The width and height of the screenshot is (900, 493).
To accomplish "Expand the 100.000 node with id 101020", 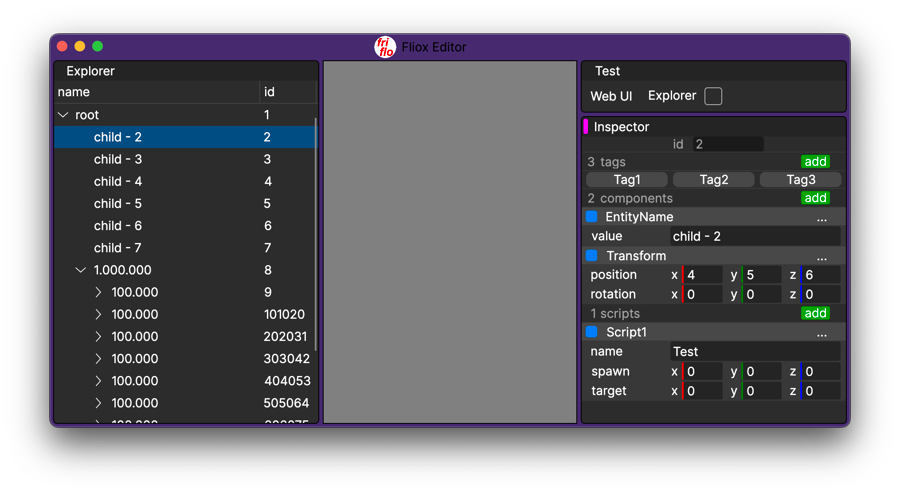I will [x=98, y=314].
